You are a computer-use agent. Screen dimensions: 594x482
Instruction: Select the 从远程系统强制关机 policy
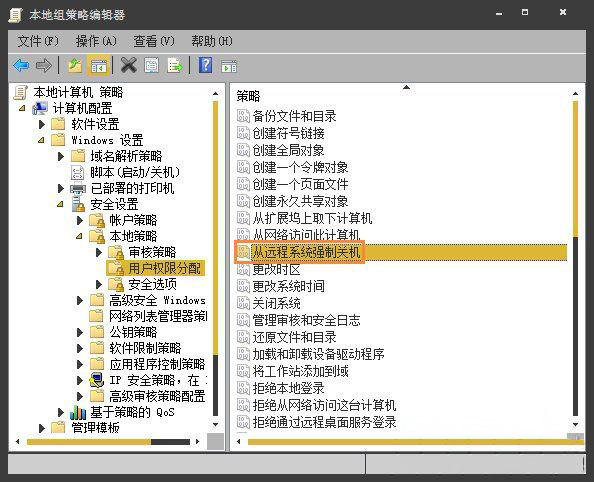(306, 252)
